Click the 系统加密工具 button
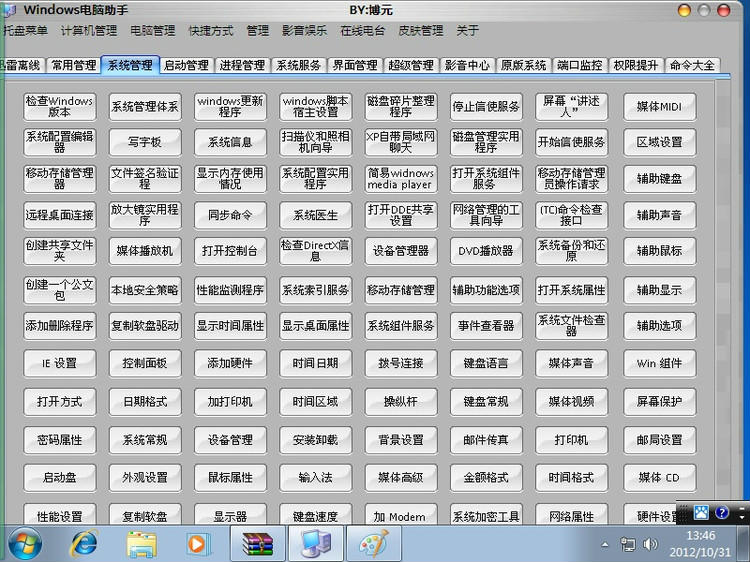This screenshot has height=562, width=750. (486, 514)
